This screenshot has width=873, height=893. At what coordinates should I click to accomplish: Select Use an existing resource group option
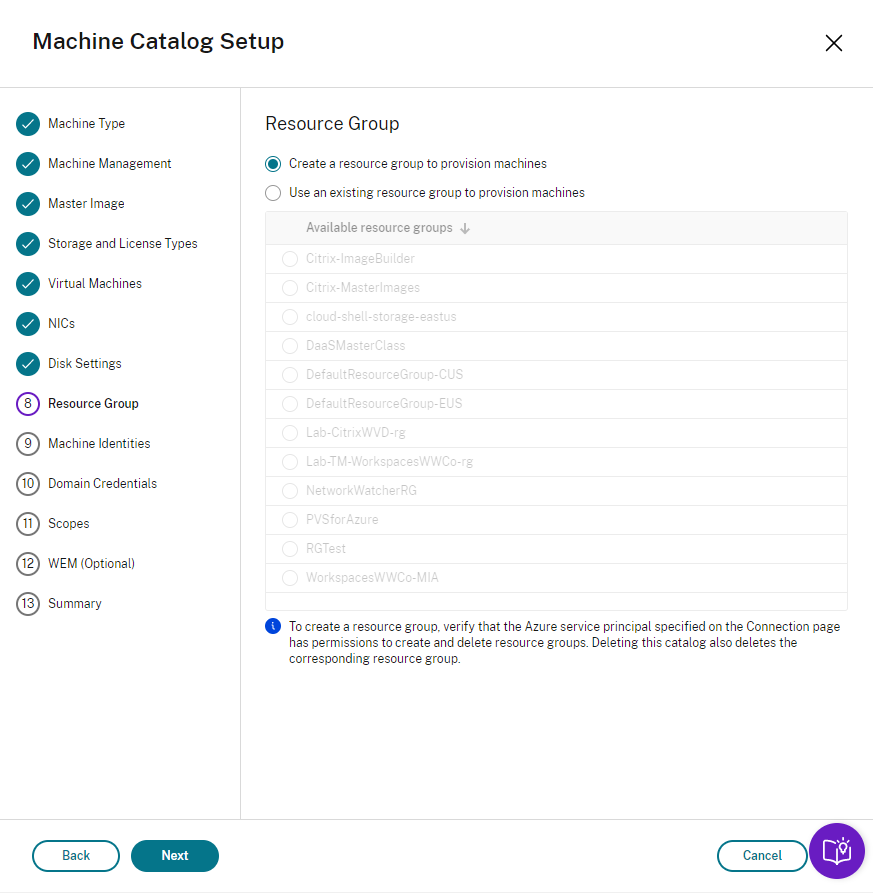click(x=273, y=193)
